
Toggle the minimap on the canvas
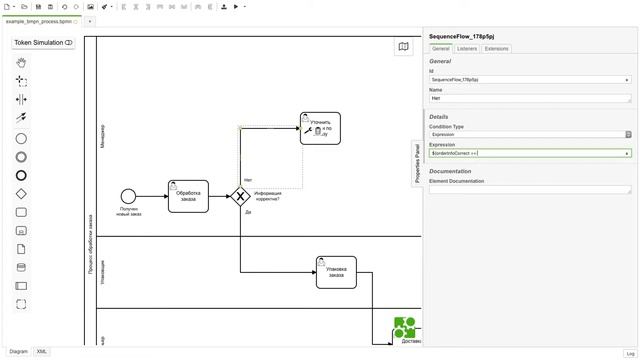point(403,47)
